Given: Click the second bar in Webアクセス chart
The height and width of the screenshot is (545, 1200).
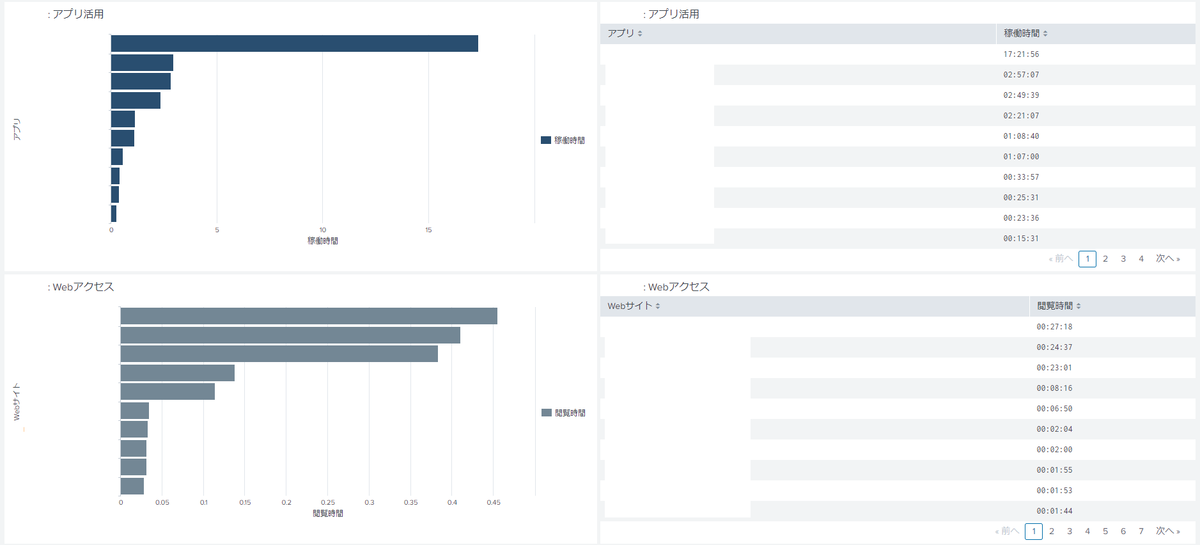Looking at the screenshot, I should tap(290, 335).
